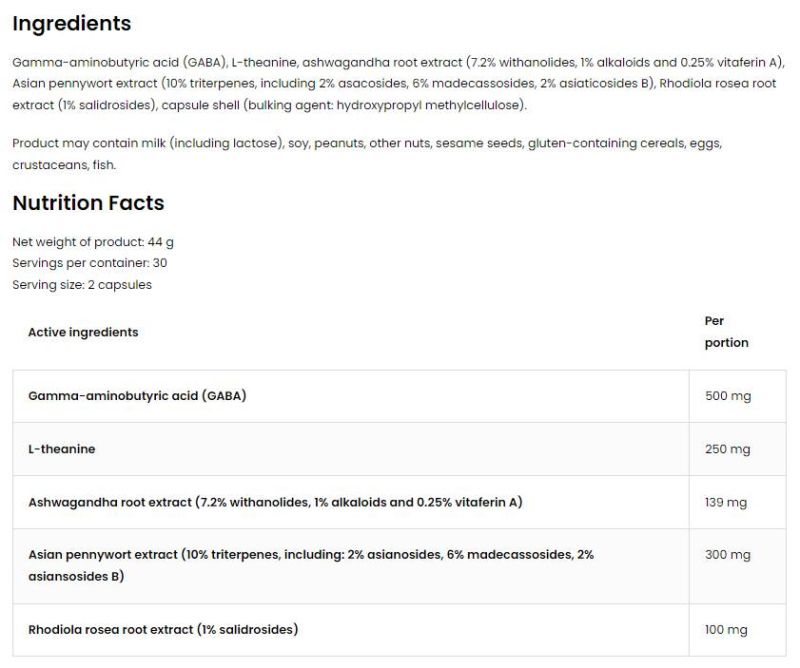800x668 pixels.
Task: Select the L-theanine table row label
Action: tap(62, 449)
